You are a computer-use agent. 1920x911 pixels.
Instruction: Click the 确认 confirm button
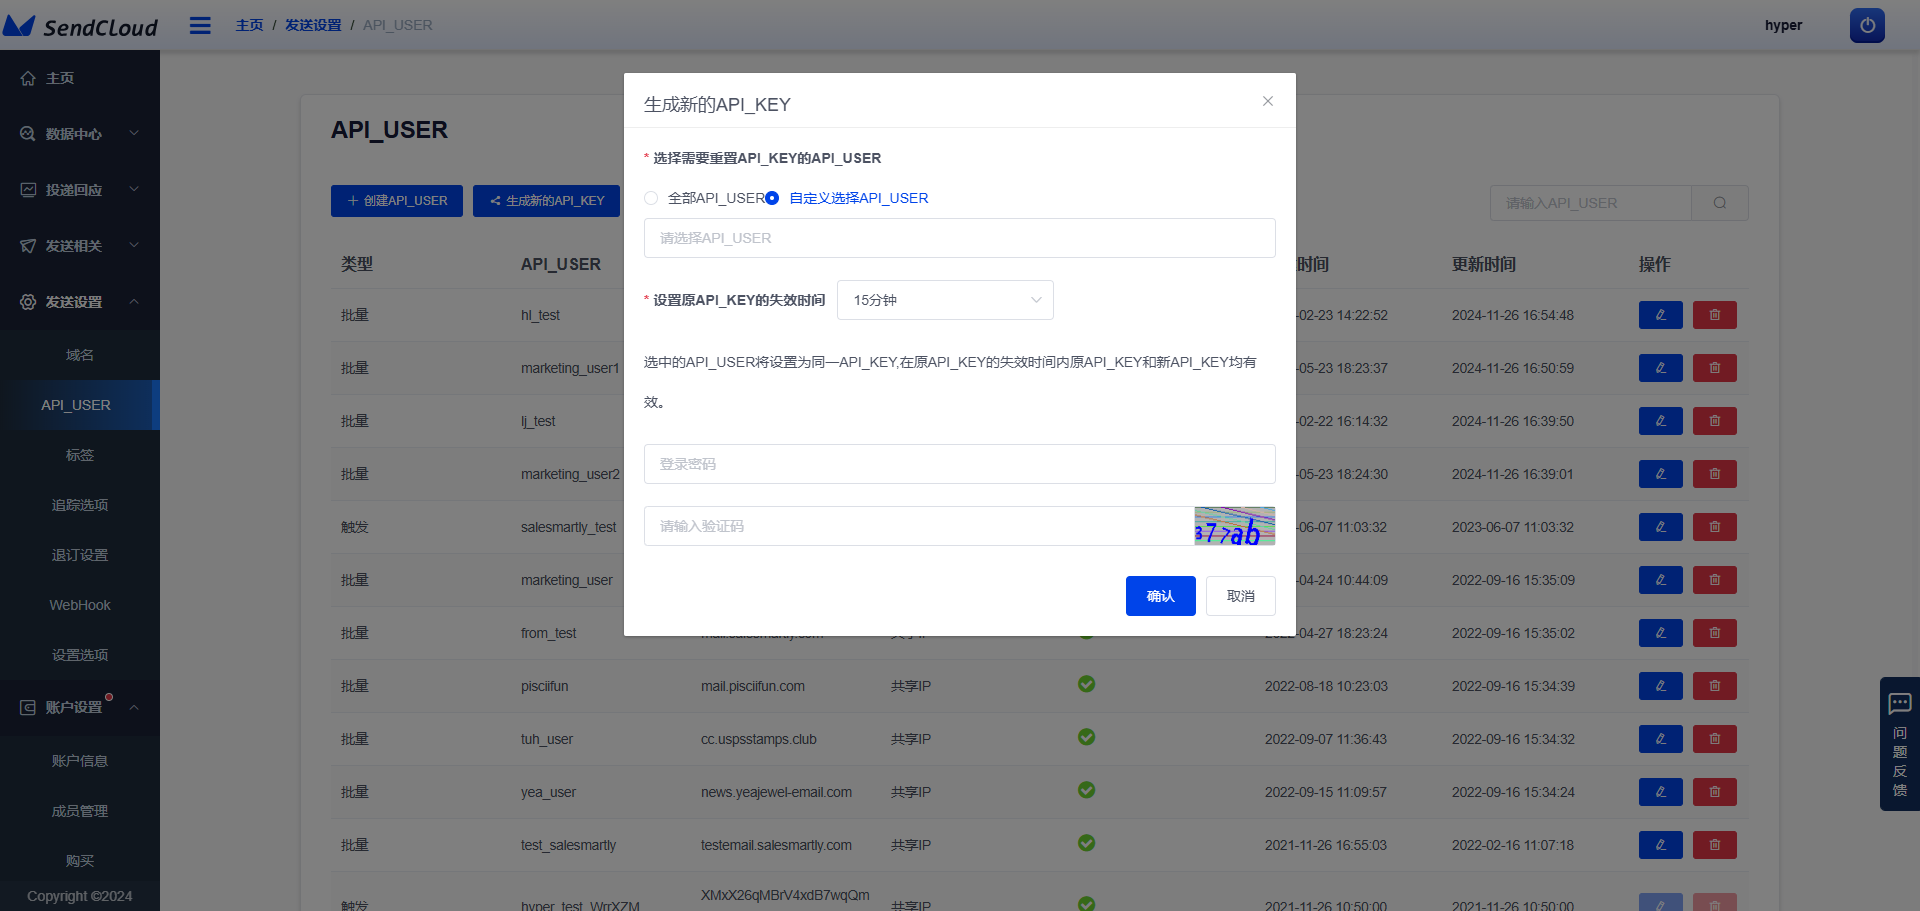(x=1160, y=595)
